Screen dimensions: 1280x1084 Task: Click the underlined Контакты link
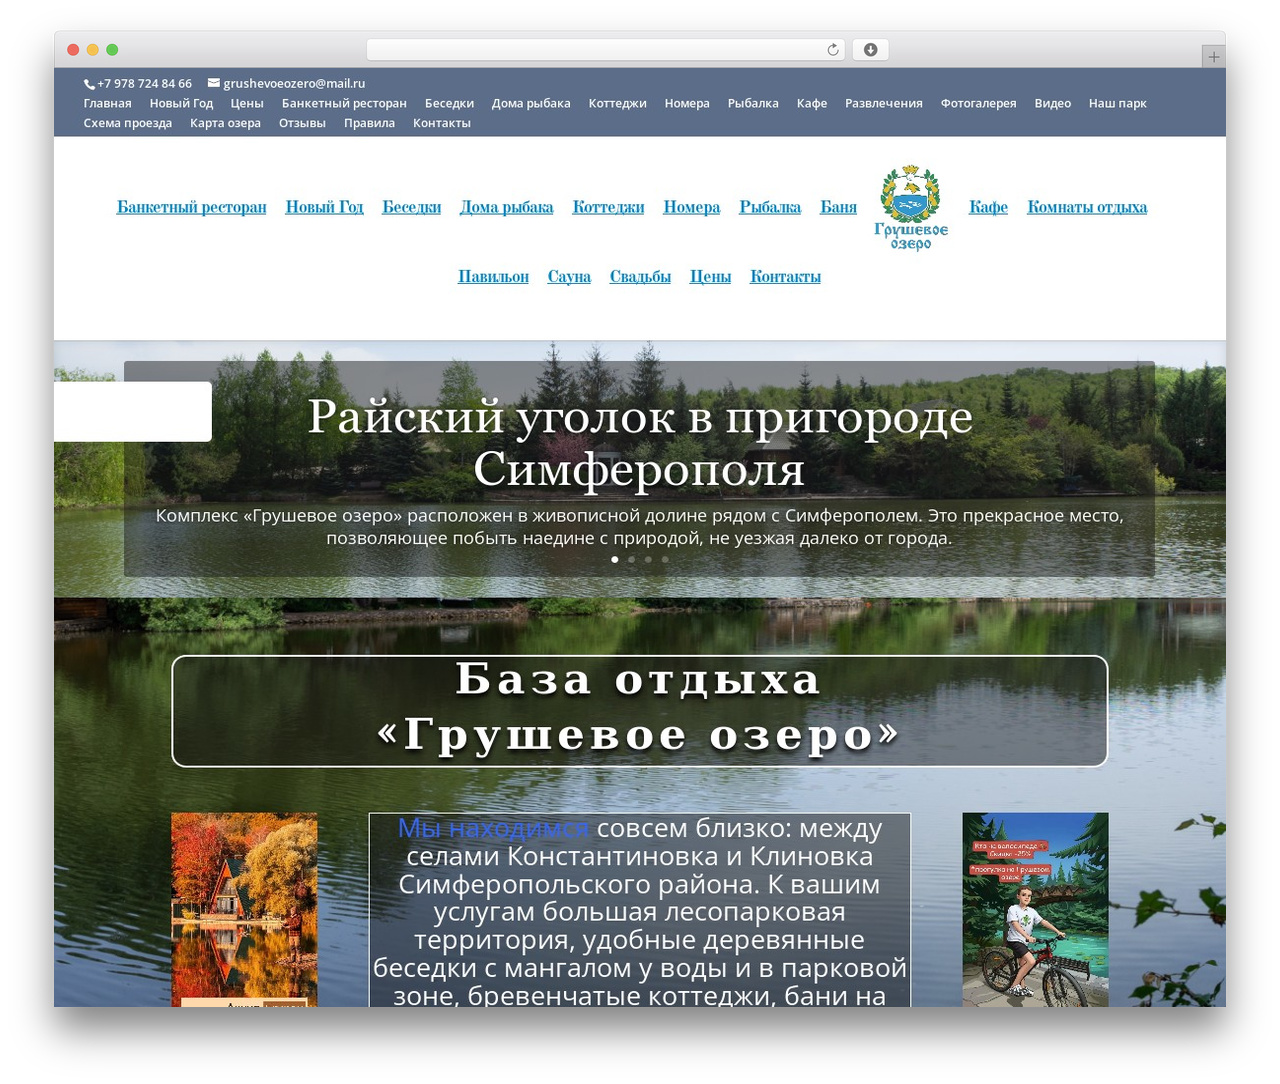coord(785,276)
